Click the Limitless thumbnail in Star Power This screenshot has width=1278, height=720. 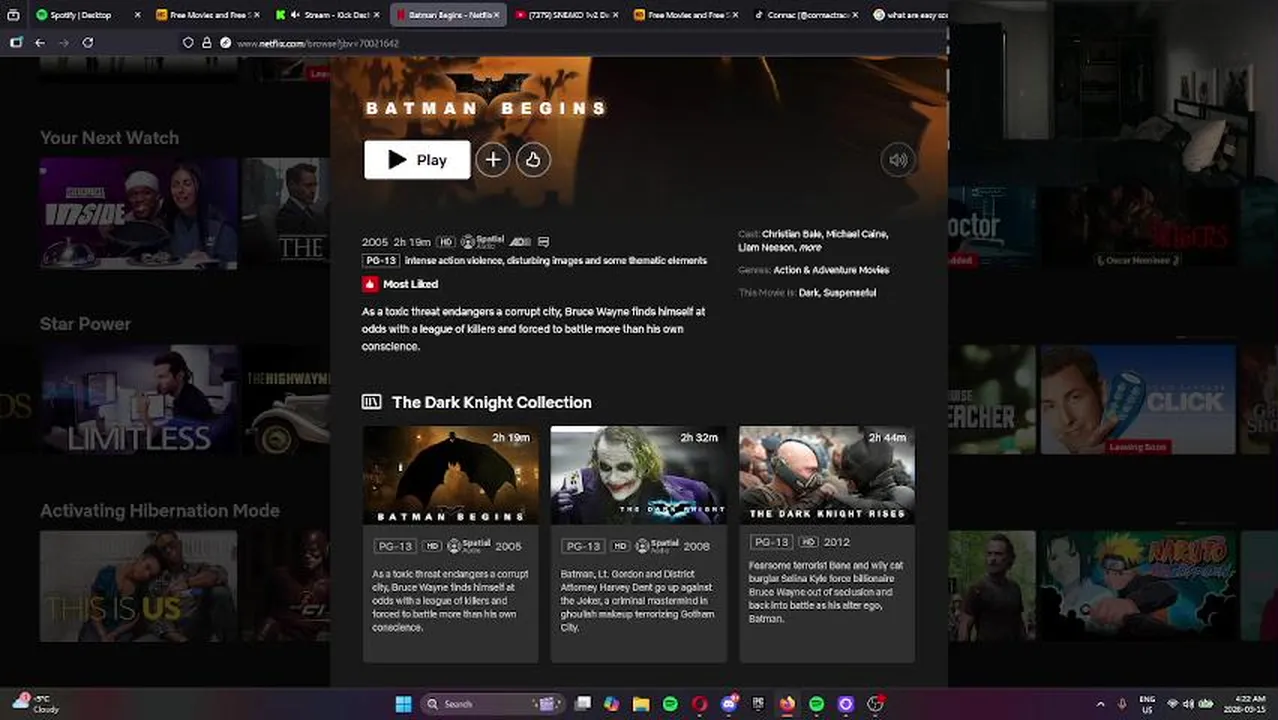[139, 400]
